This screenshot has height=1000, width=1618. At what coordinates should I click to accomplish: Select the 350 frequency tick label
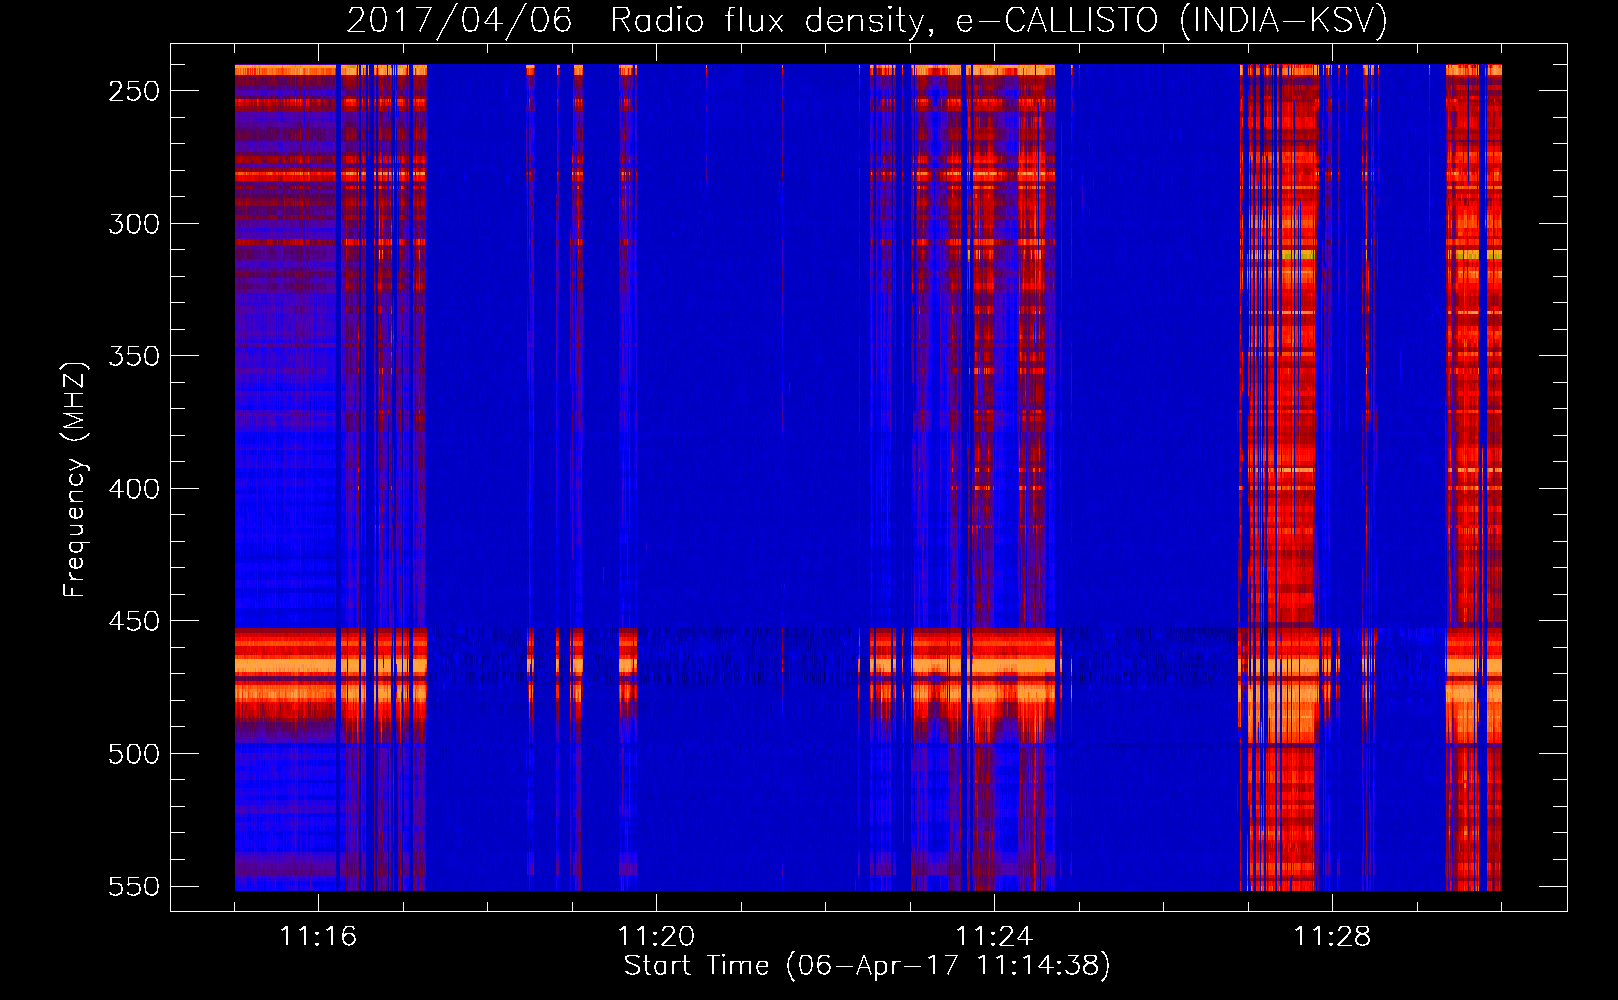click(134, 356)
